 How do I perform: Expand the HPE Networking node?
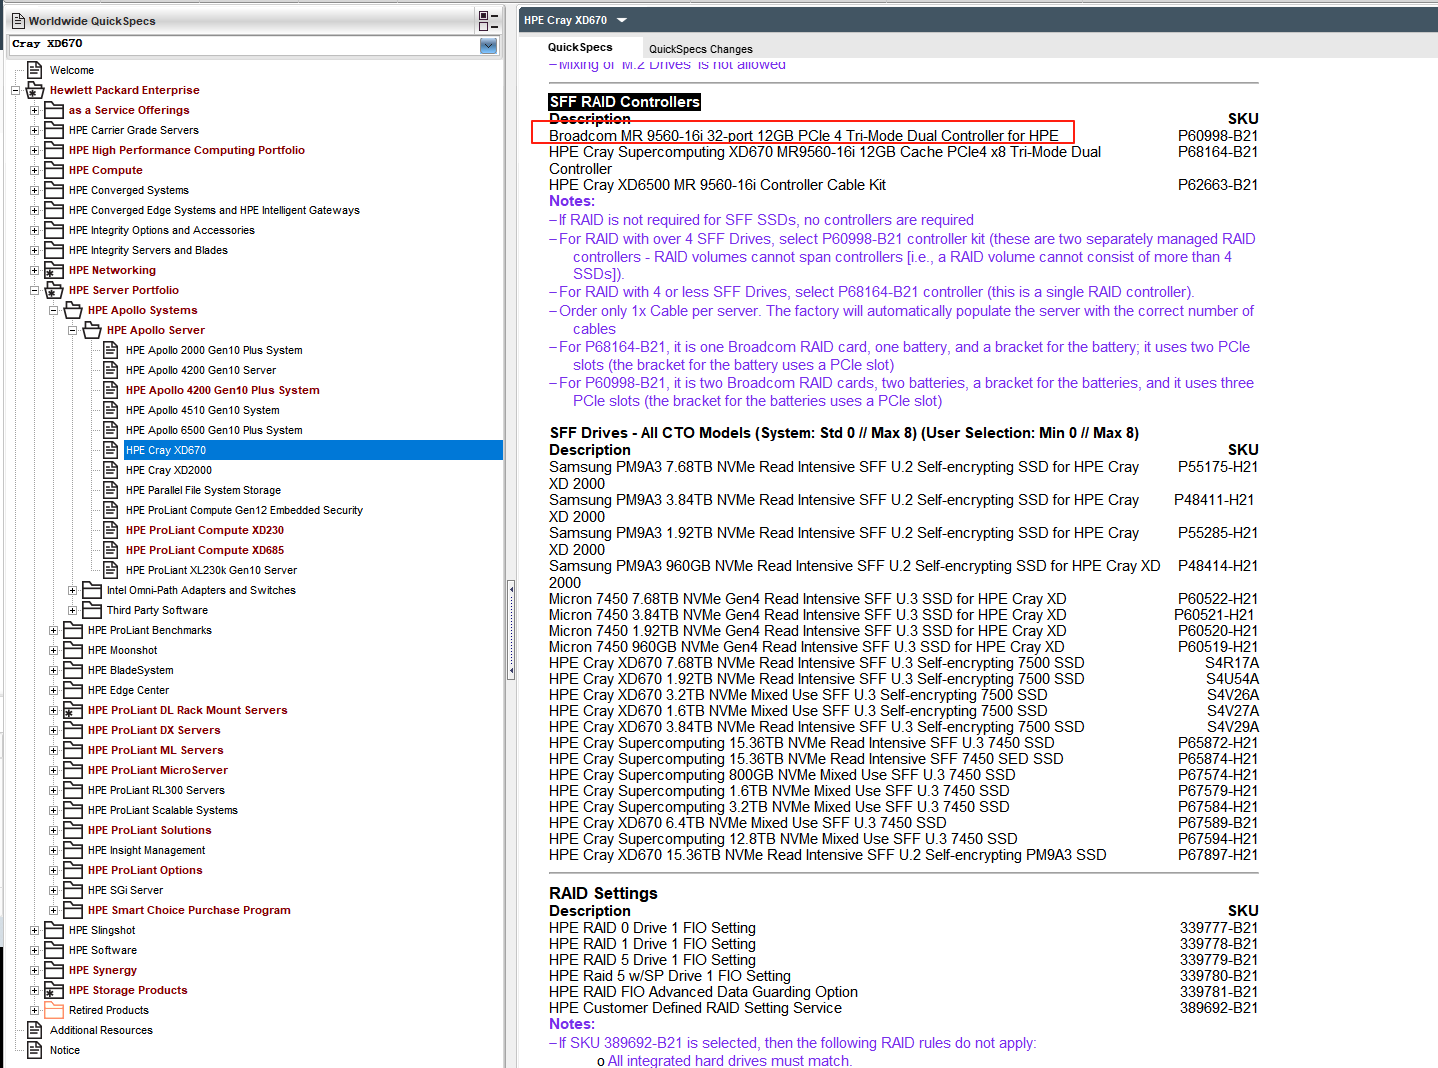[x=34, y=270]
